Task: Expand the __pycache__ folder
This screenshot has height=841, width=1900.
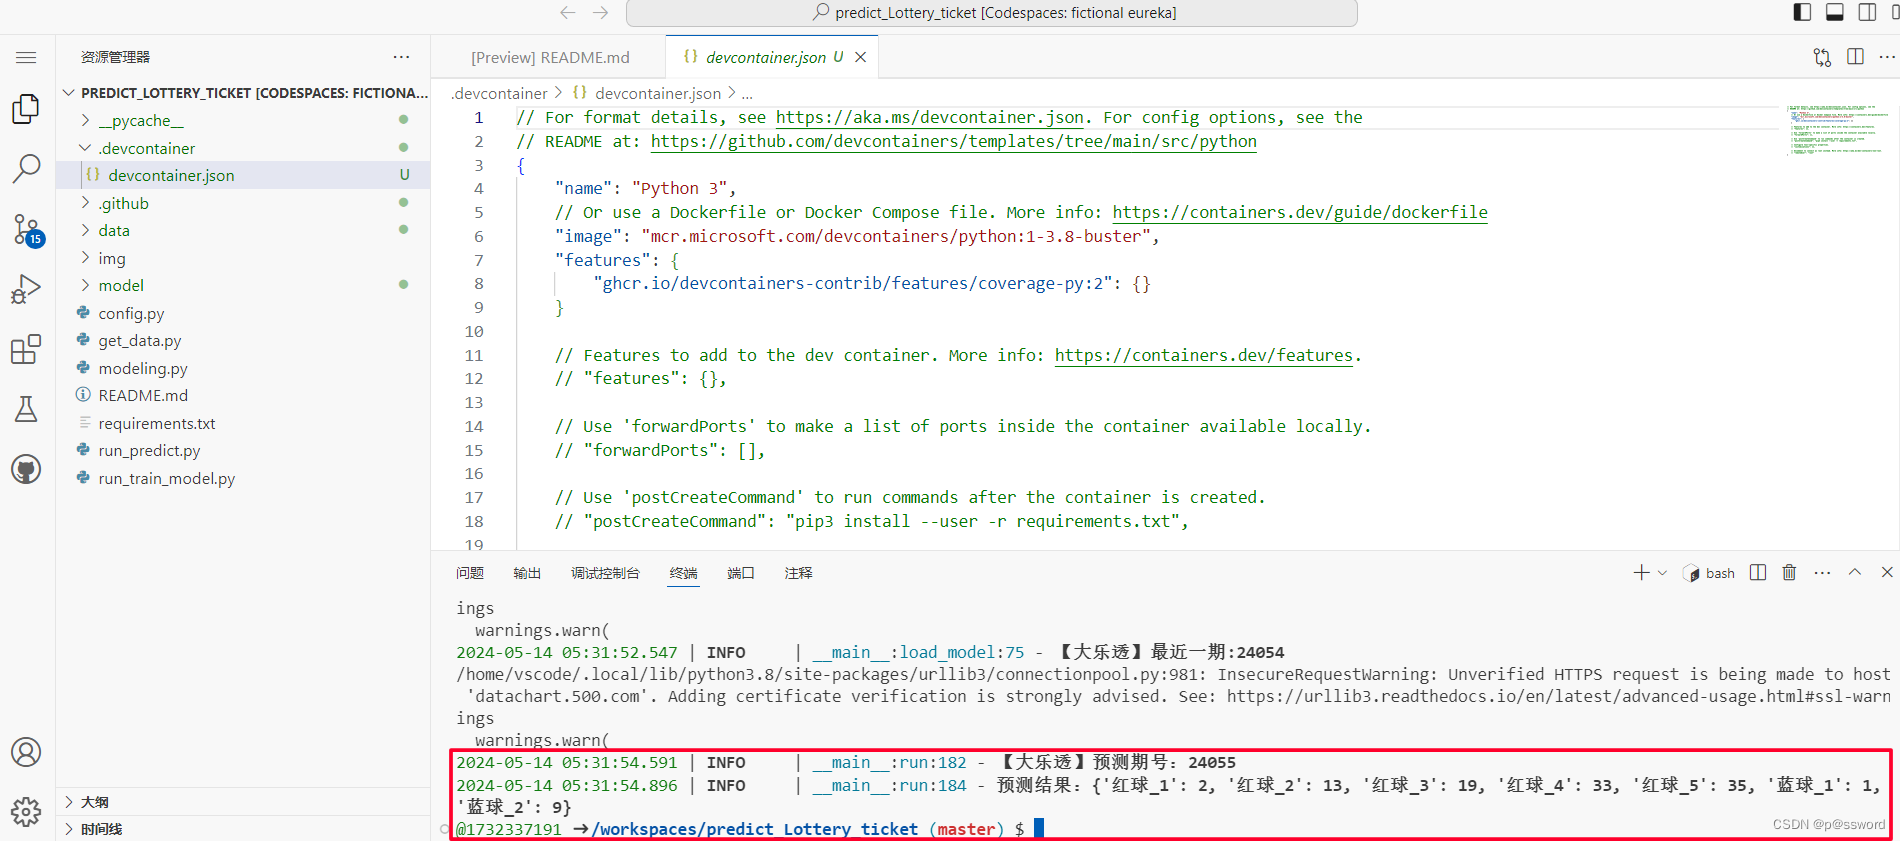Action: (85, 120)
